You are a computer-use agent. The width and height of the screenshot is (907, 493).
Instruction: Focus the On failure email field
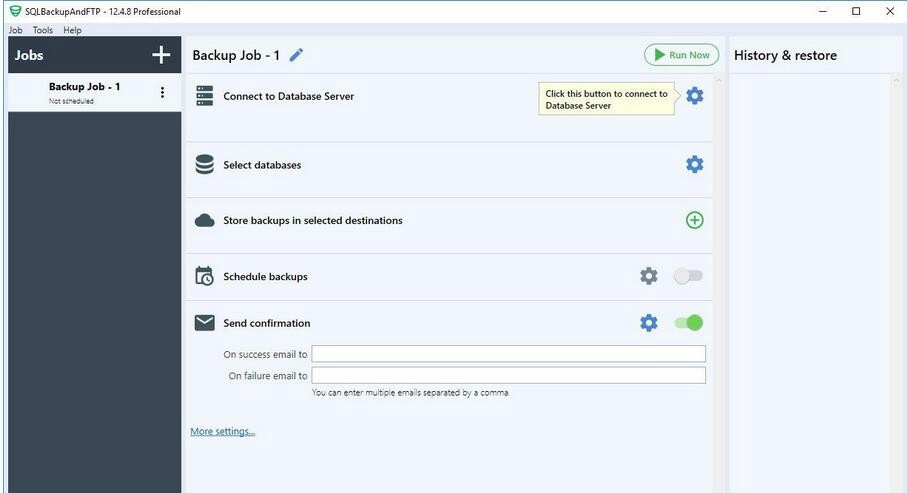508,375
